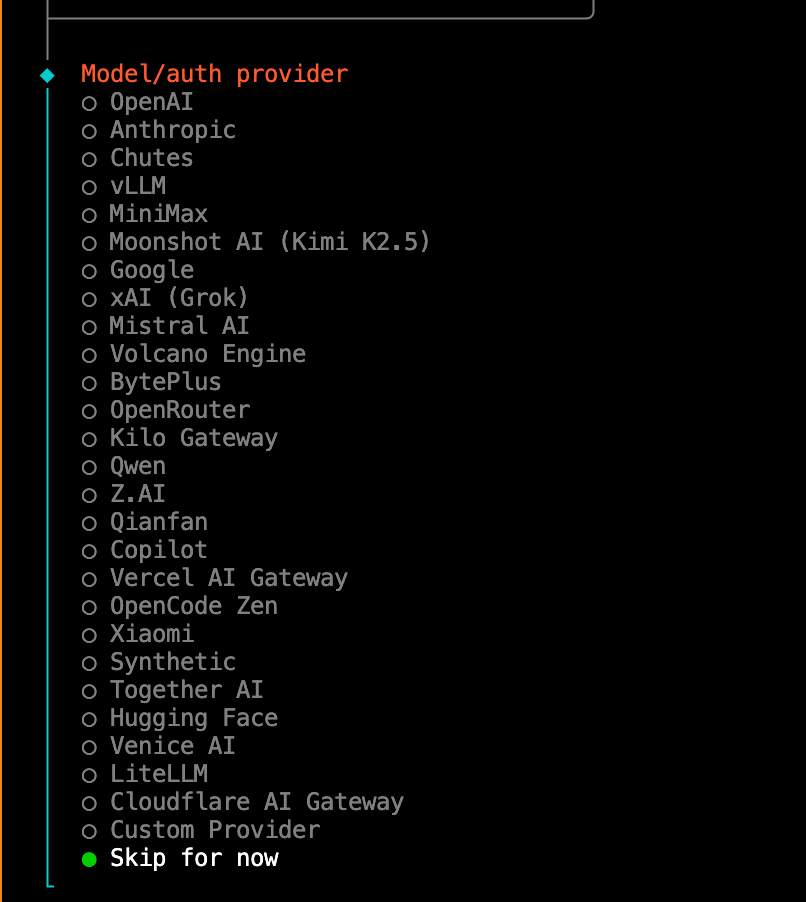Select the xAI (Grok) option

click(x=178, y=298)
